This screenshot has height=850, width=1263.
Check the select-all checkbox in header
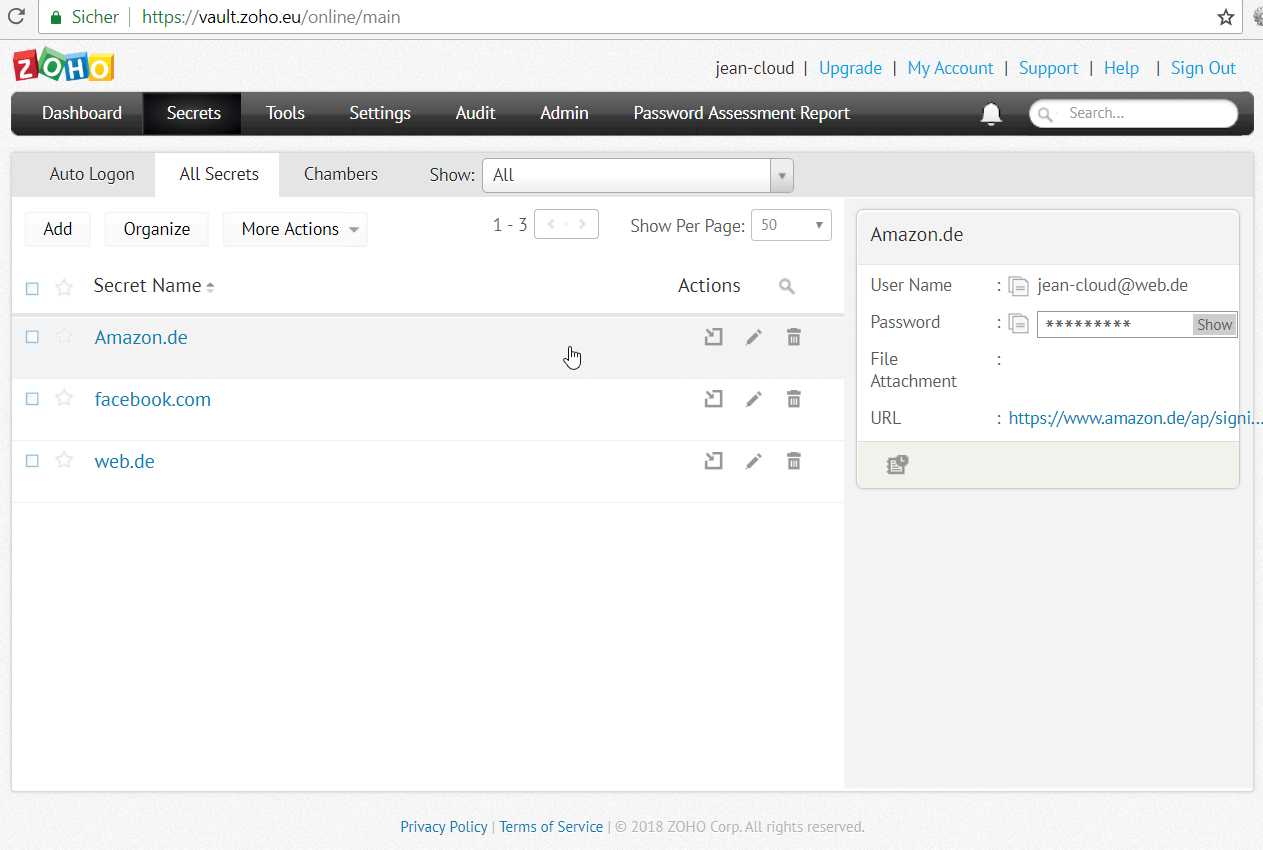32,289
